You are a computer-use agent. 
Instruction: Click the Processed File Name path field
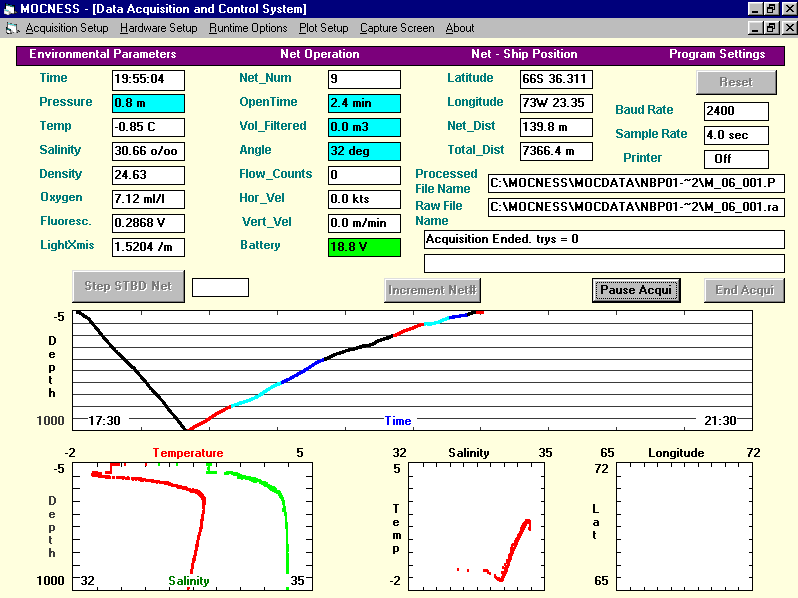click(636, 183)
